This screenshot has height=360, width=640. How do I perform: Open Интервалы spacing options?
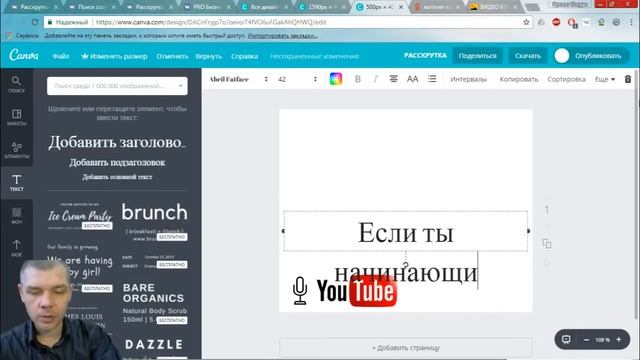(x=469, y=79)
